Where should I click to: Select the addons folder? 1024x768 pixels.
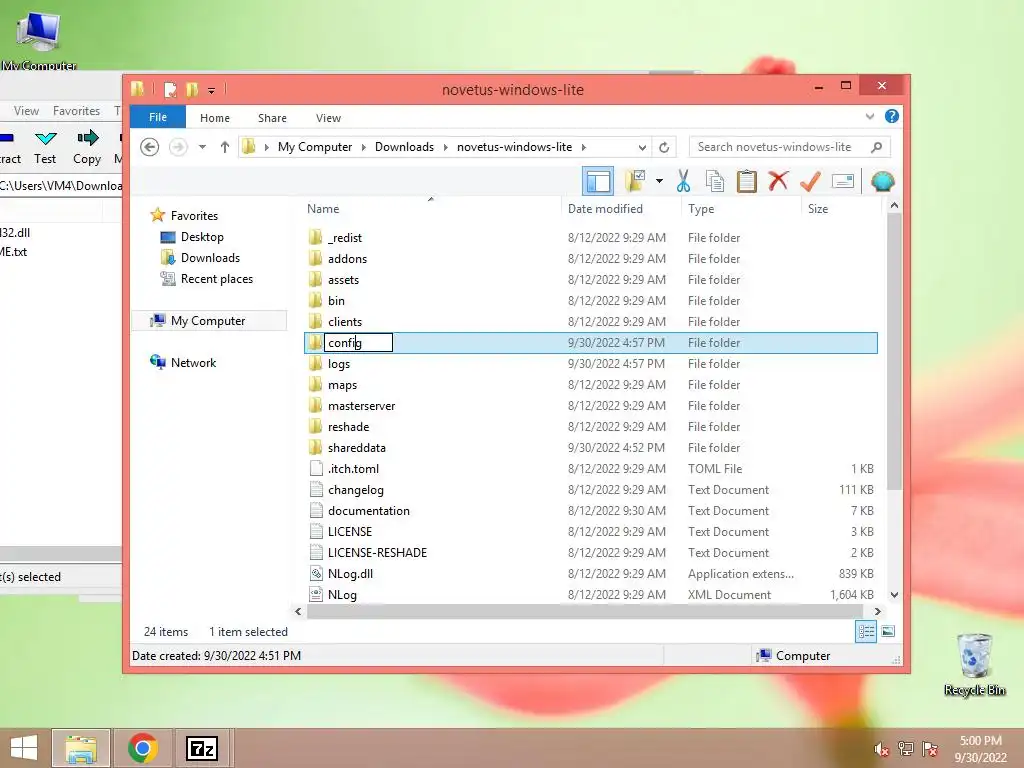point(347,259)
